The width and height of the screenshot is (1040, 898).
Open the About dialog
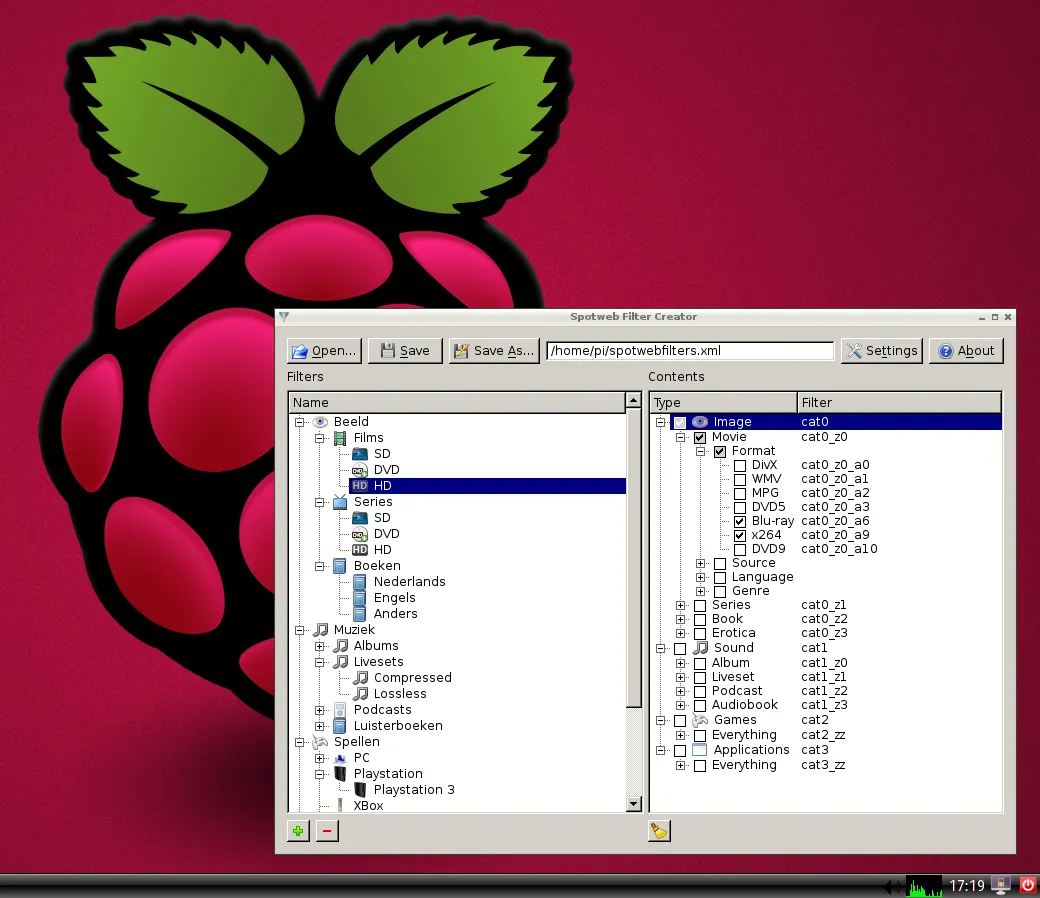(965, 350)
